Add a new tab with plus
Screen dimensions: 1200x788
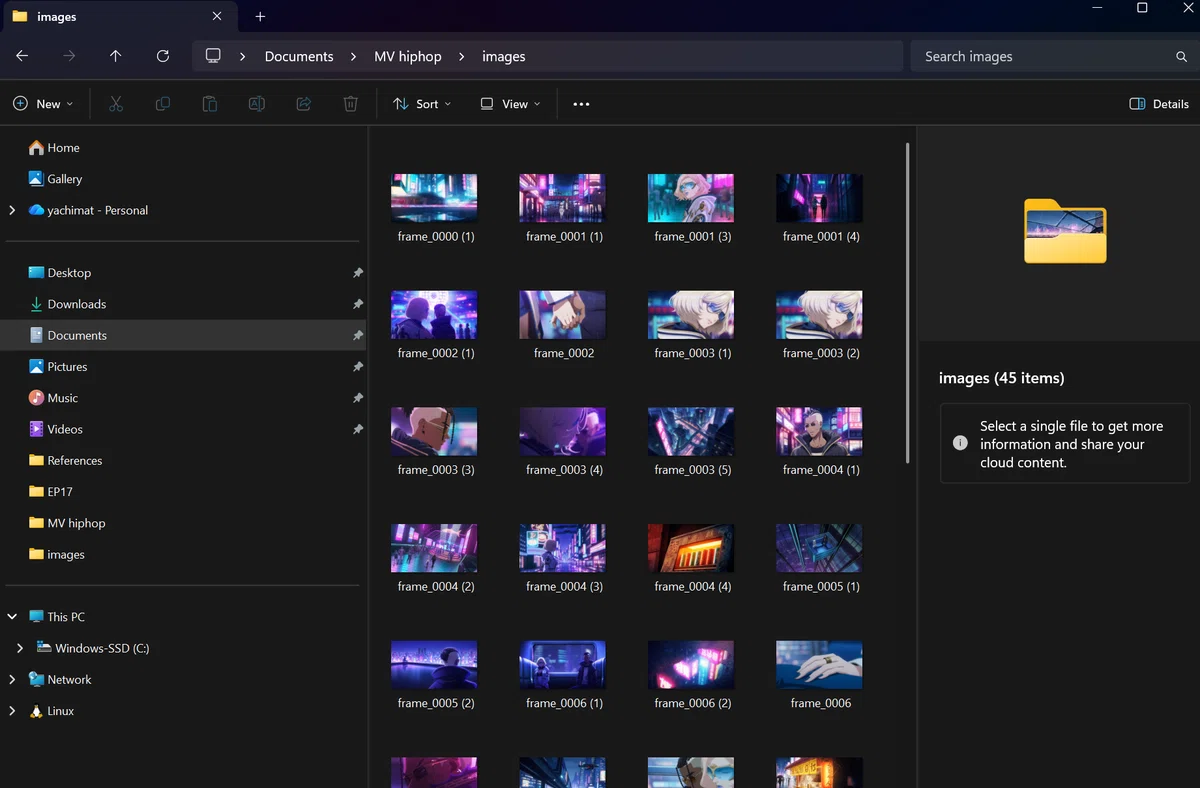[x=260, y=17]
